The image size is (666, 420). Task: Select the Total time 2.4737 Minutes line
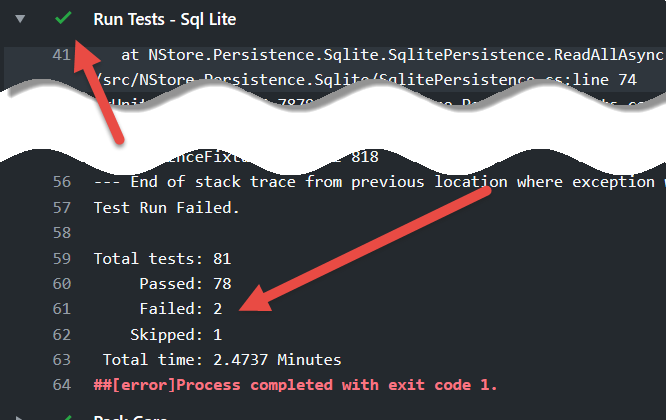coord(222,360)
